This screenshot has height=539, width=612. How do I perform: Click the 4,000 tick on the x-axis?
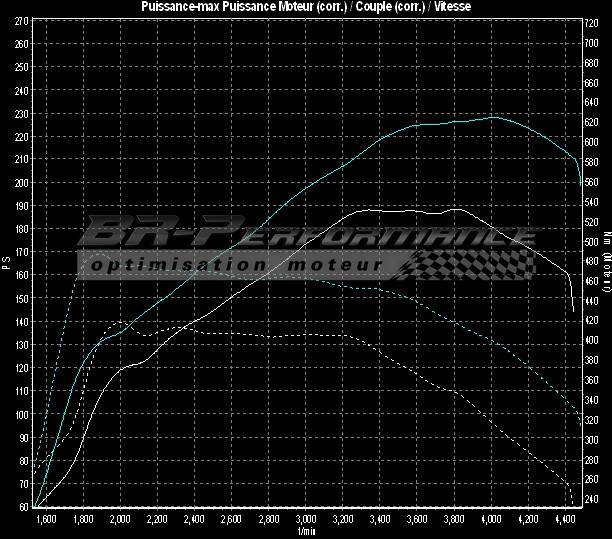click(492, 520)
